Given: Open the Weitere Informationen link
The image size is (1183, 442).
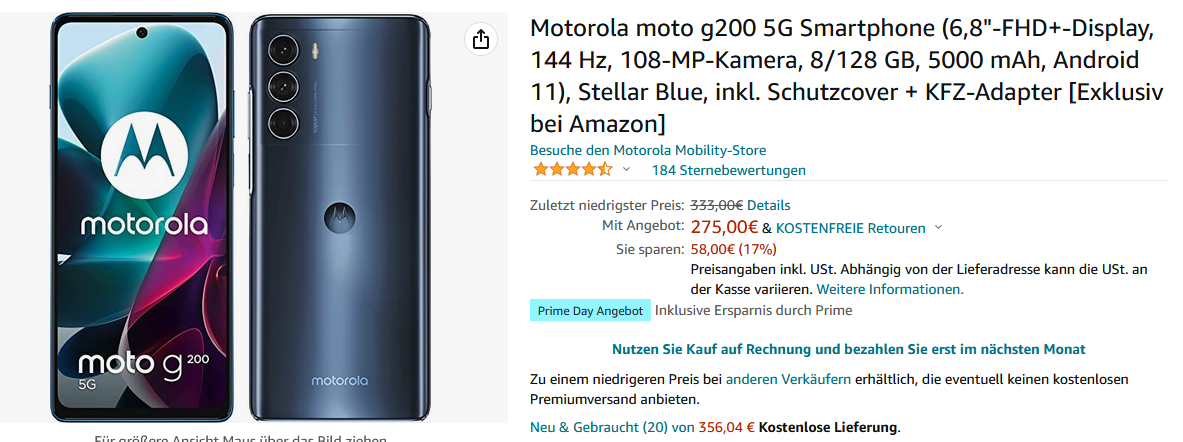Looking at the screenshot, I should coord(890,289).
